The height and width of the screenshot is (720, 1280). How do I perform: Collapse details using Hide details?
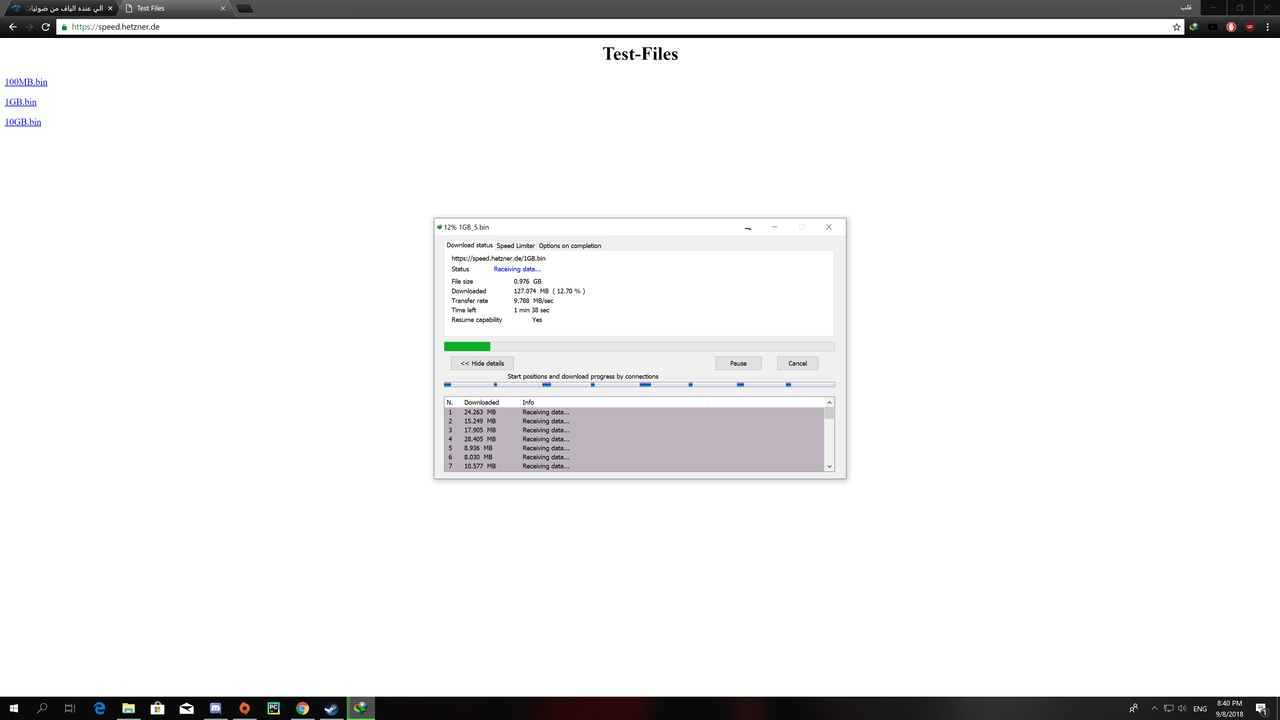coord(481,363)
